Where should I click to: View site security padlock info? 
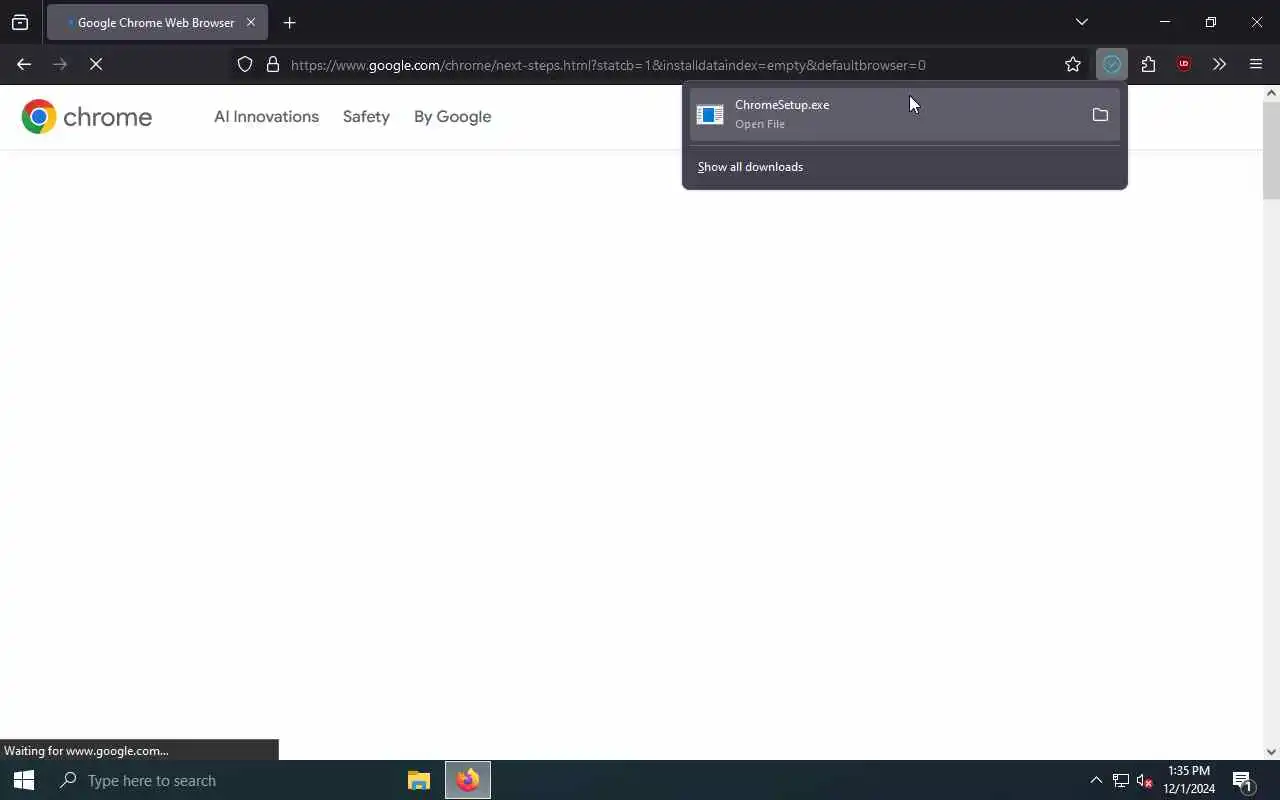coord(272,64)
